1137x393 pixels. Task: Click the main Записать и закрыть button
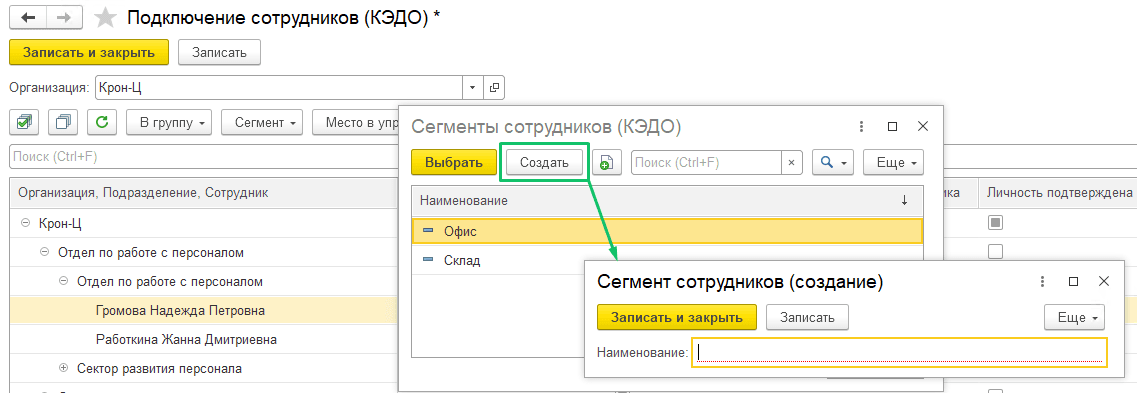point(88,52)
